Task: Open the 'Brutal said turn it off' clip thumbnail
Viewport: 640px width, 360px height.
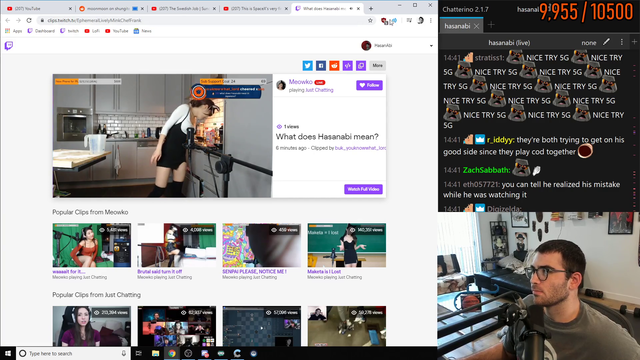Action: (177, 245)
